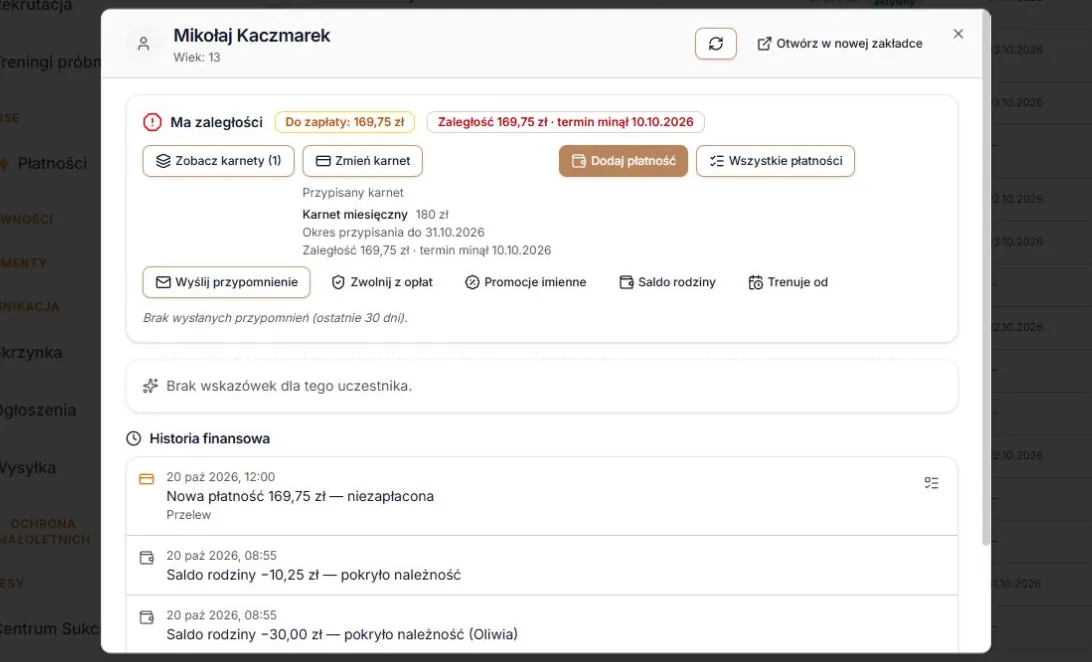Close the Mikołaj Kaczmarek dialog
This screenshot has height=662, width=1092.
[958, 34]
